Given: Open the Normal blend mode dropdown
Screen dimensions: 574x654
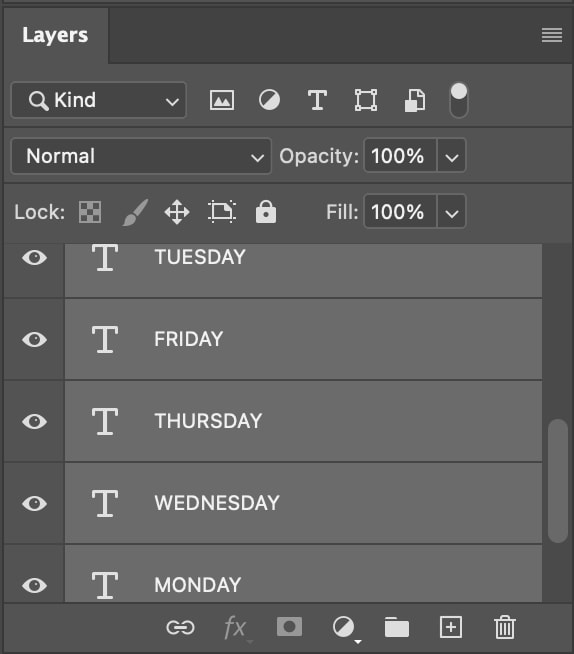Looking at the screenshot, I should pos(141,156).
